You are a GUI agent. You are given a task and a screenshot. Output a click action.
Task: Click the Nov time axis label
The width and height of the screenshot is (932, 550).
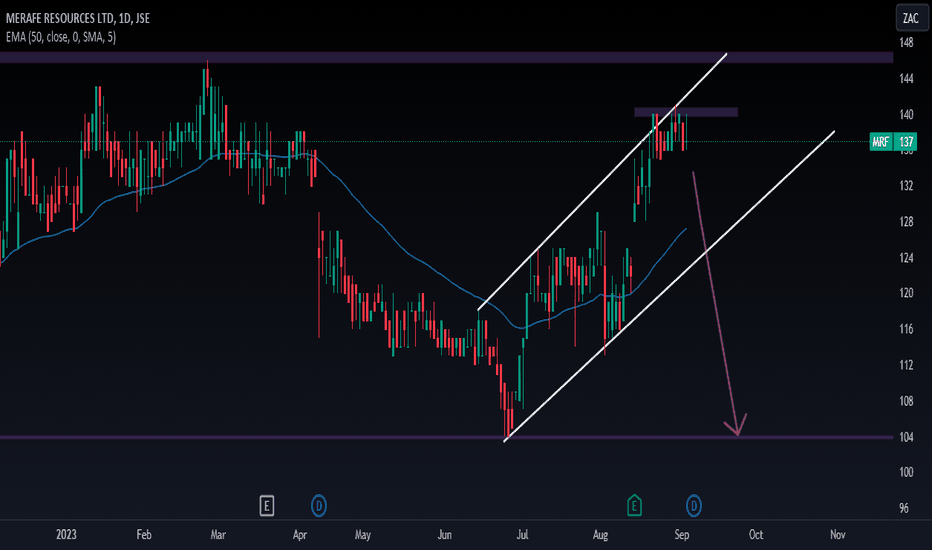(x=837, y=534)
